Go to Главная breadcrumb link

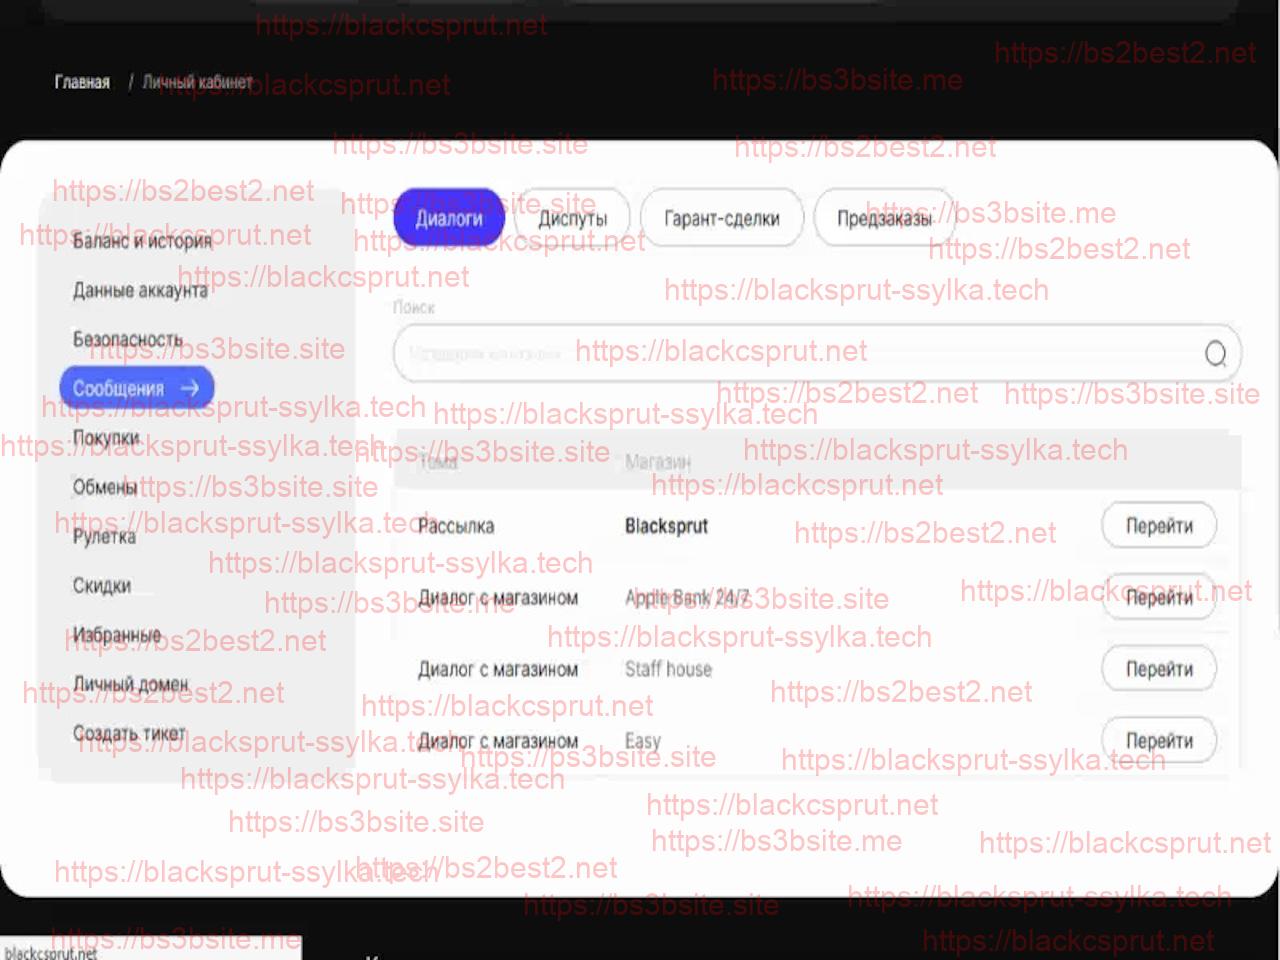[82, 82]
